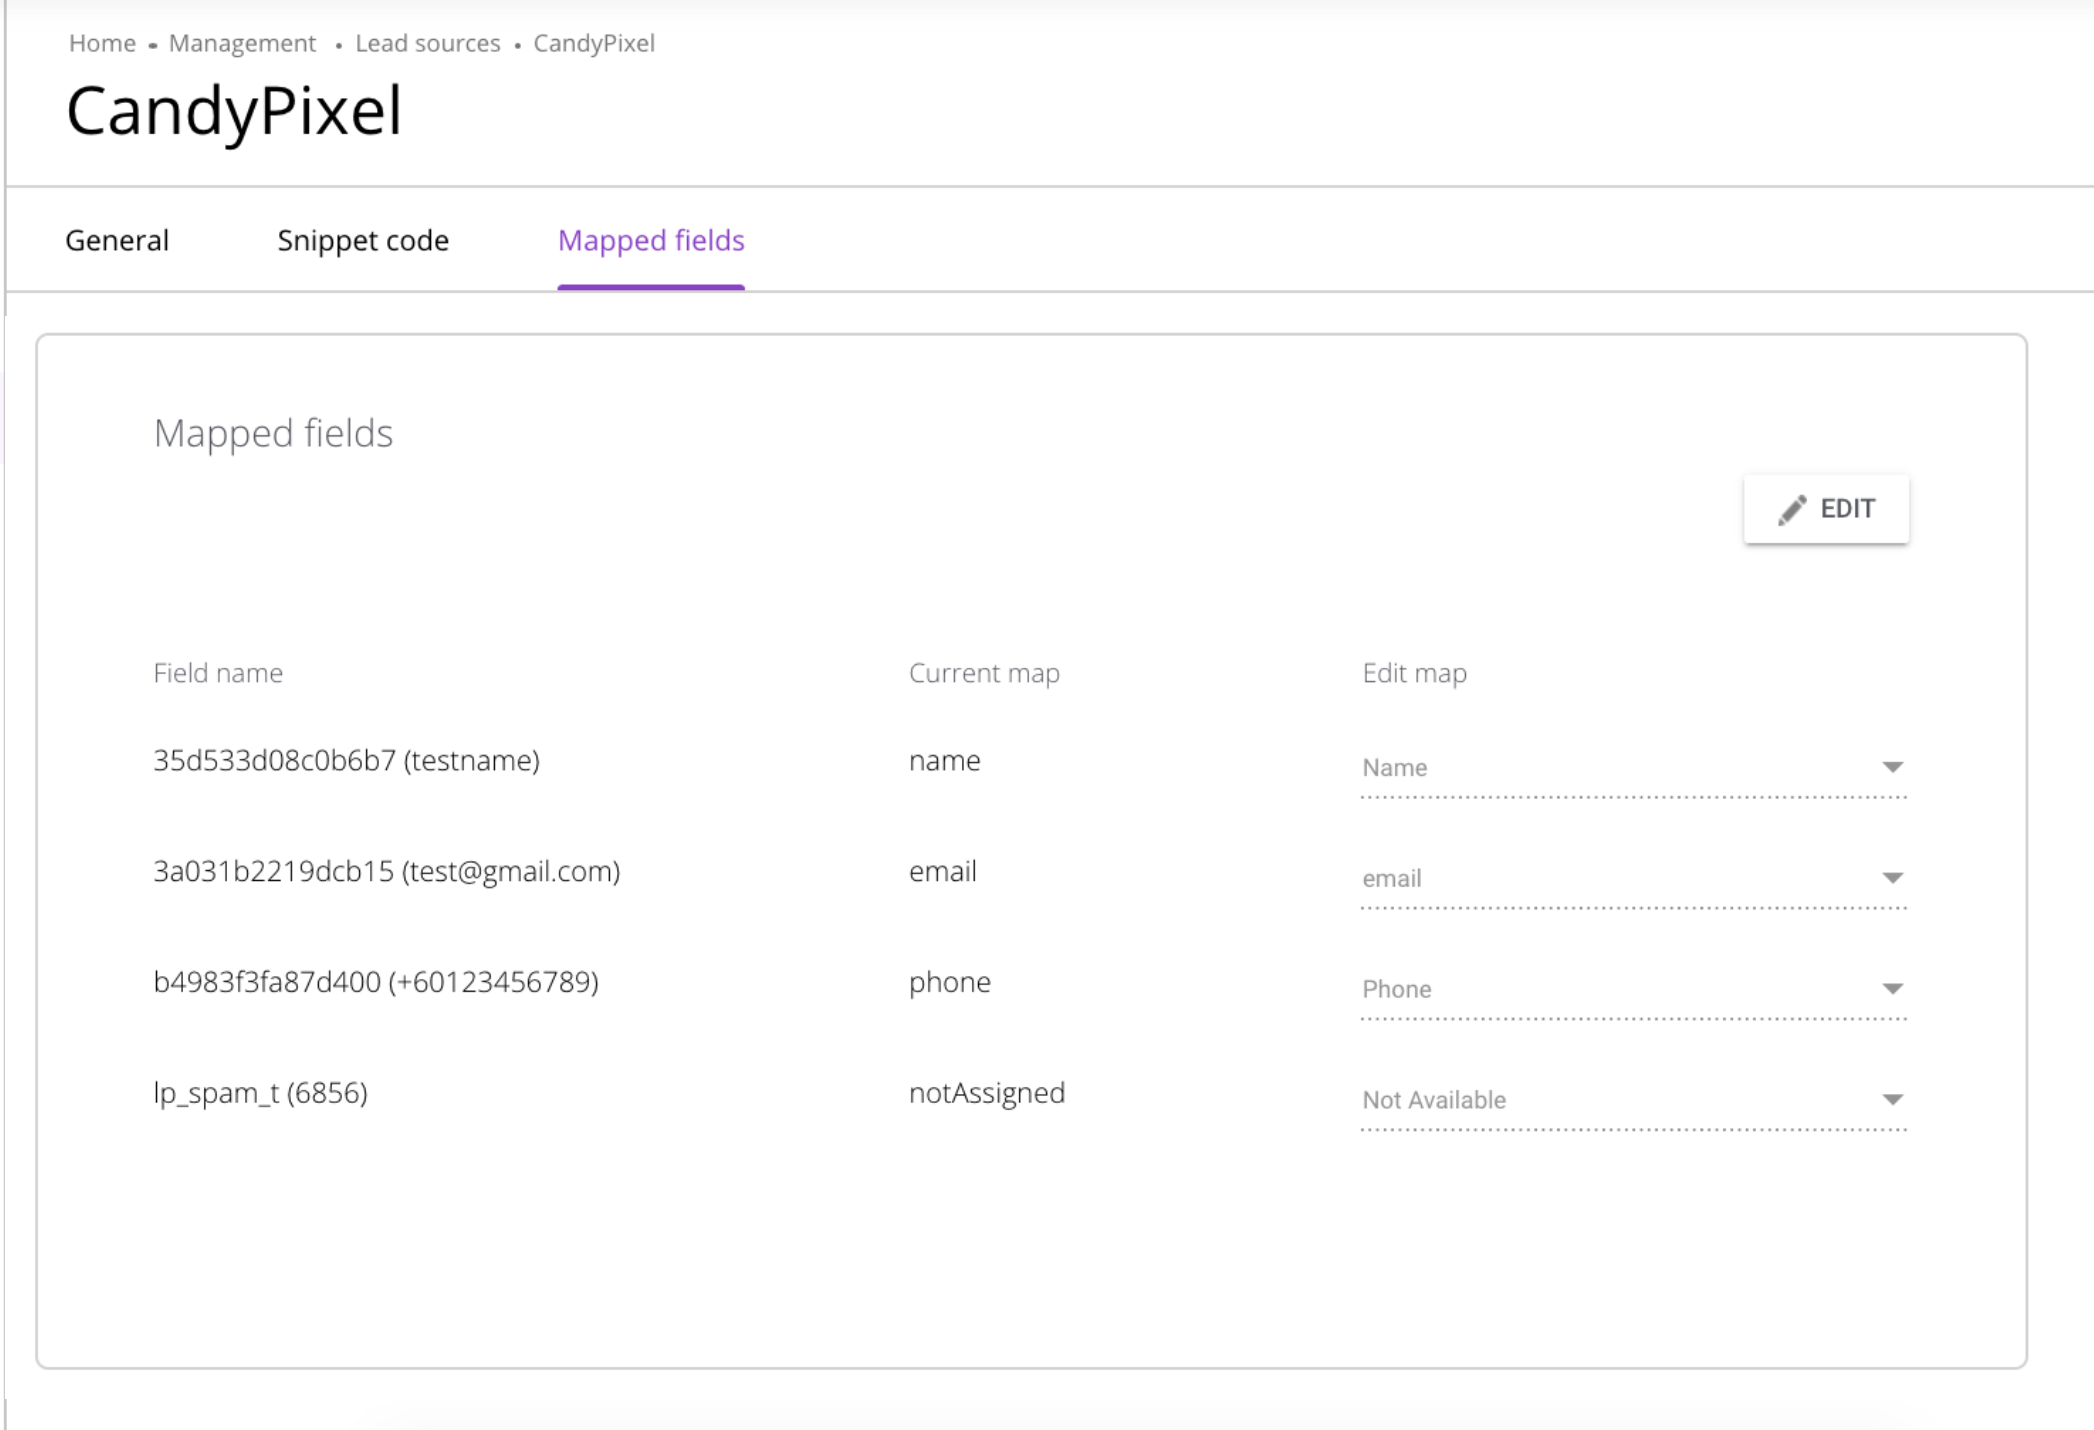Viewport: 2094px width, 1430px height.
Task: Open the Not Available mapping select field
Action: (1610, 1100)
